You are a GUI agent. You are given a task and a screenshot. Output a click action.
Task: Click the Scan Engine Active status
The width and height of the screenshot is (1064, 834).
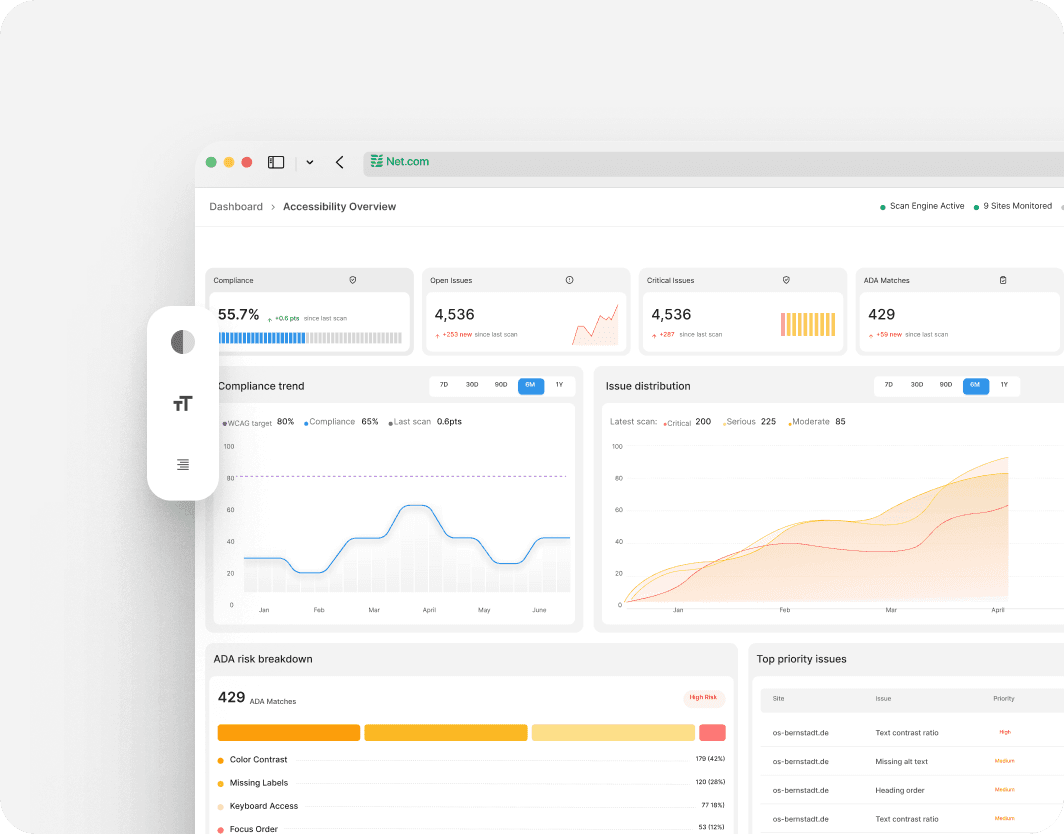pos(922,206)
